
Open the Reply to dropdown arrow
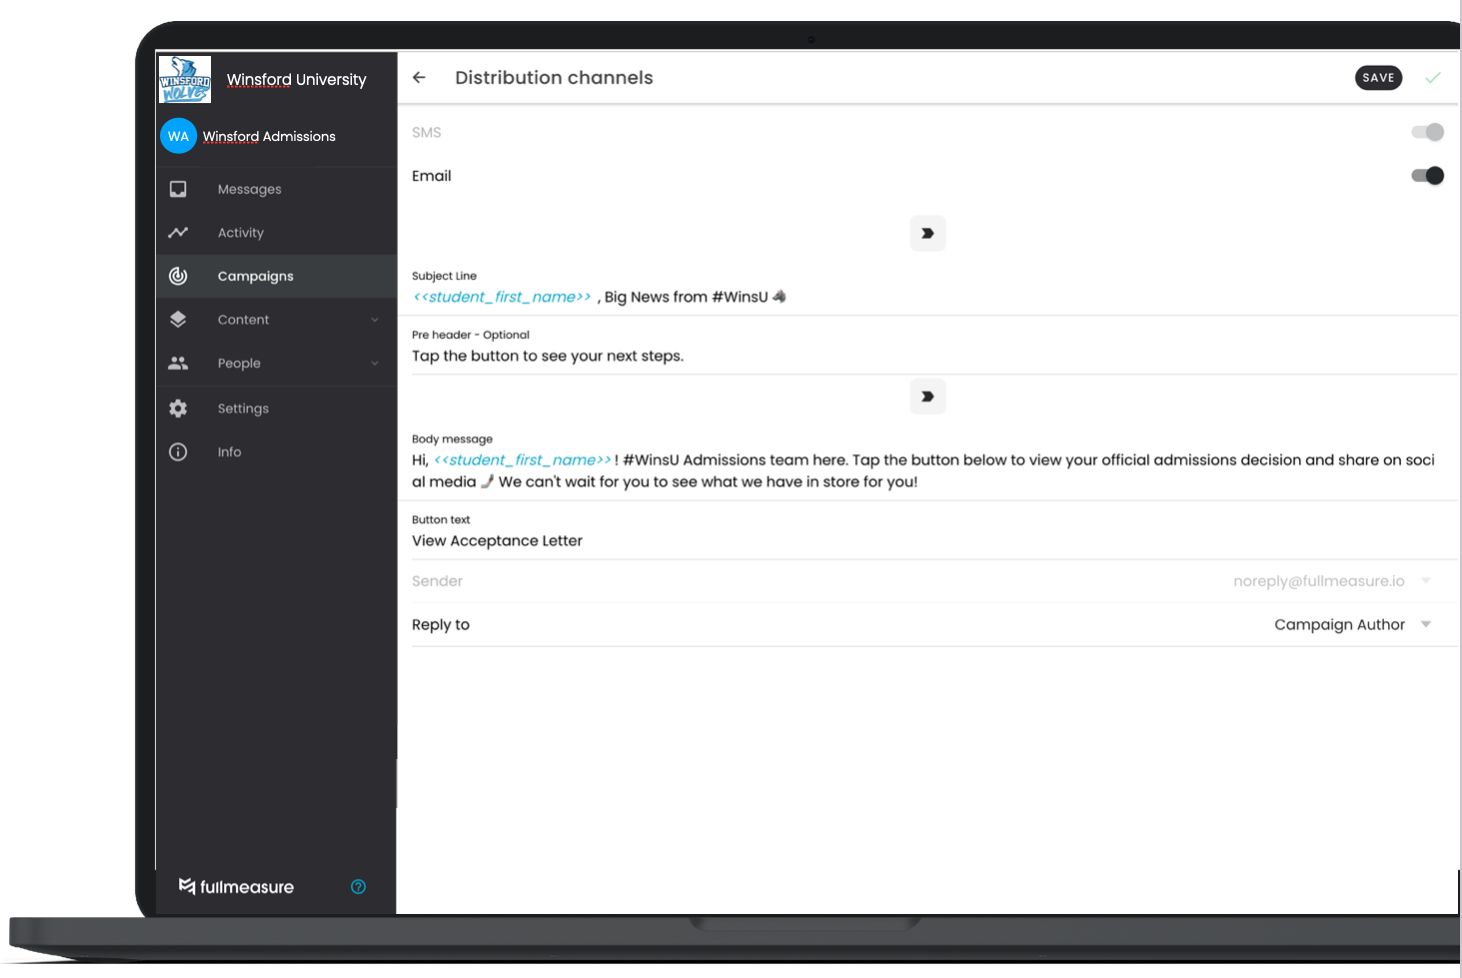pos(1426,624)
